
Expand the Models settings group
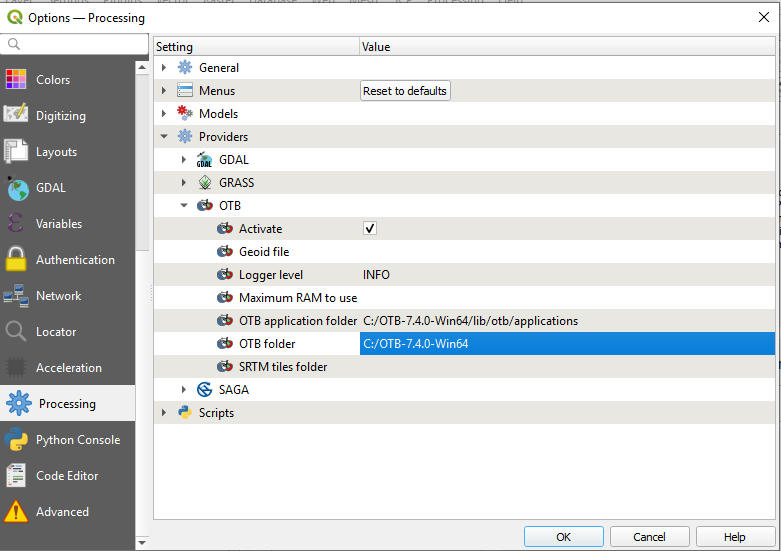click(x=164, y=113)
